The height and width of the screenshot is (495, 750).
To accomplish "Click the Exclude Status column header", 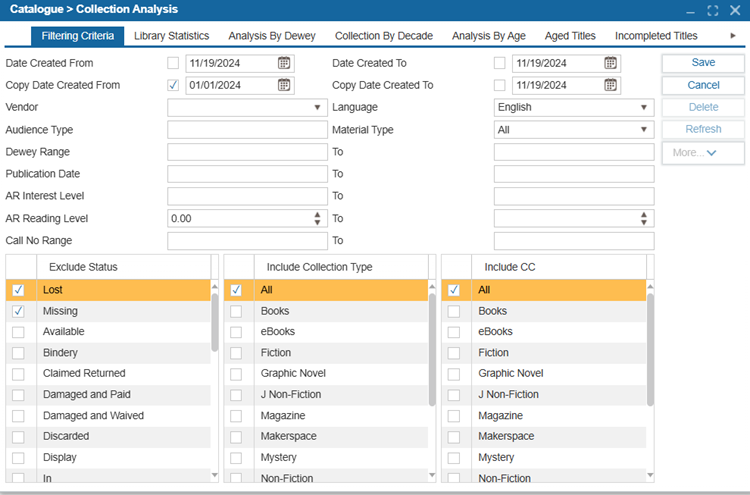I will pyautogui.click(x=123, y=267).
